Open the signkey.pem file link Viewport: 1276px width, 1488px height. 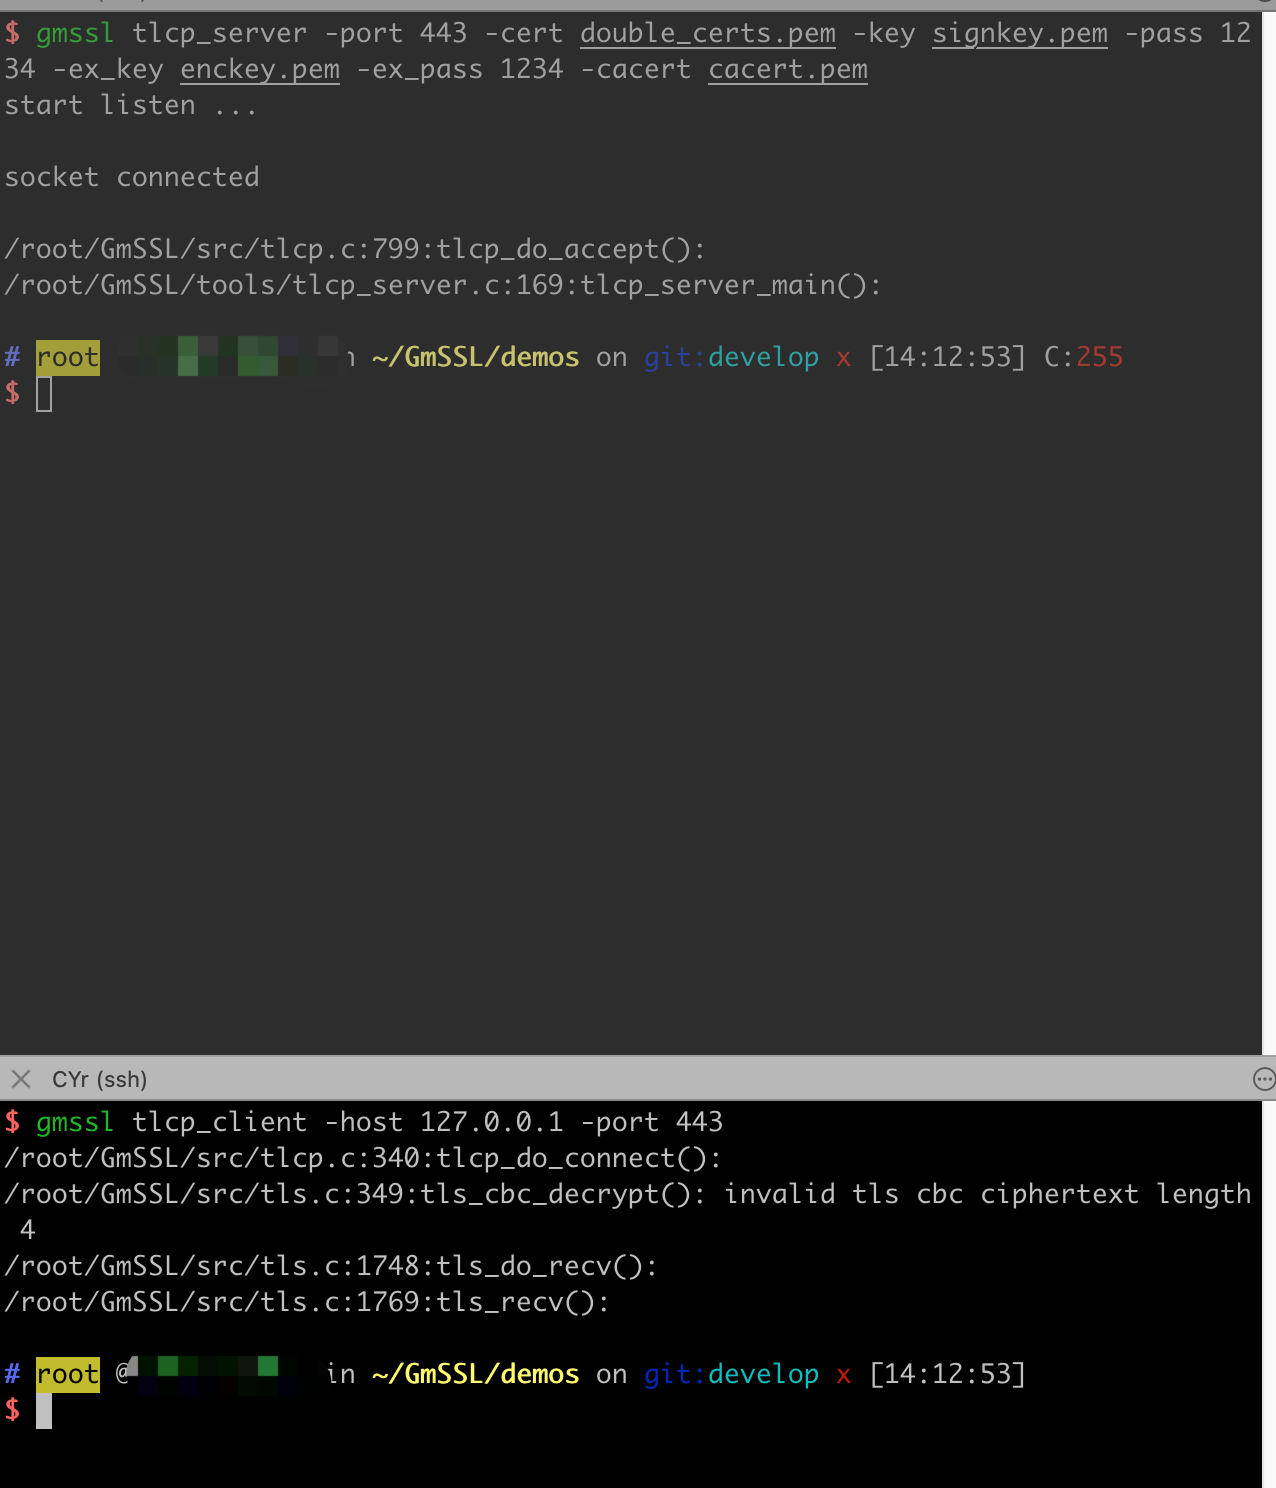[1019, 33]
